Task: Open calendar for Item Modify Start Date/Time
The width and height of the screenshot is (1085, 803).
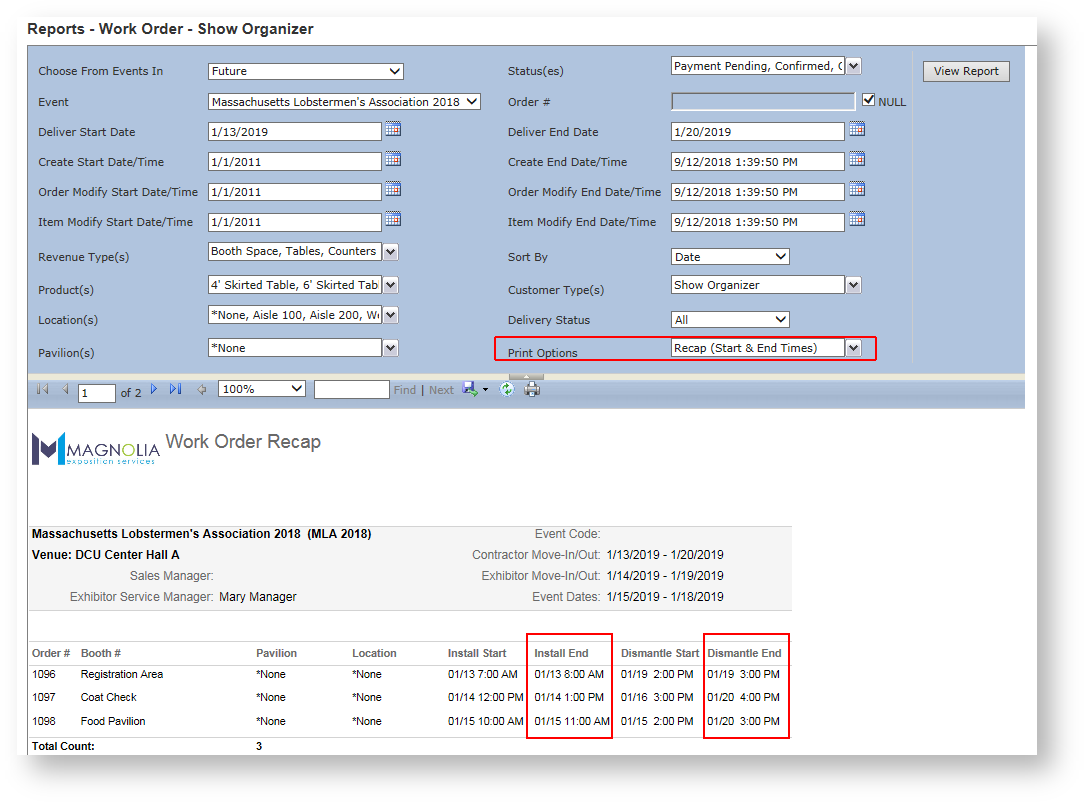Action: pos(393,220)
